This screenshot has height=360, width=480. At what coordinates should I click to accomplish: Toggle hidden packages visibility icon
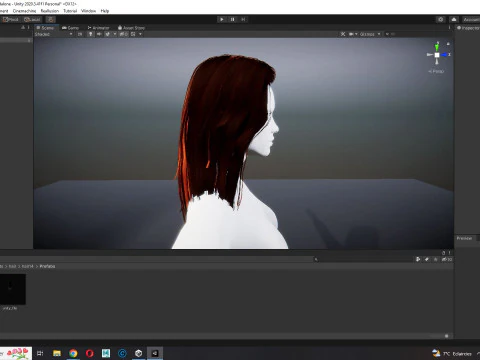[447, 259]
